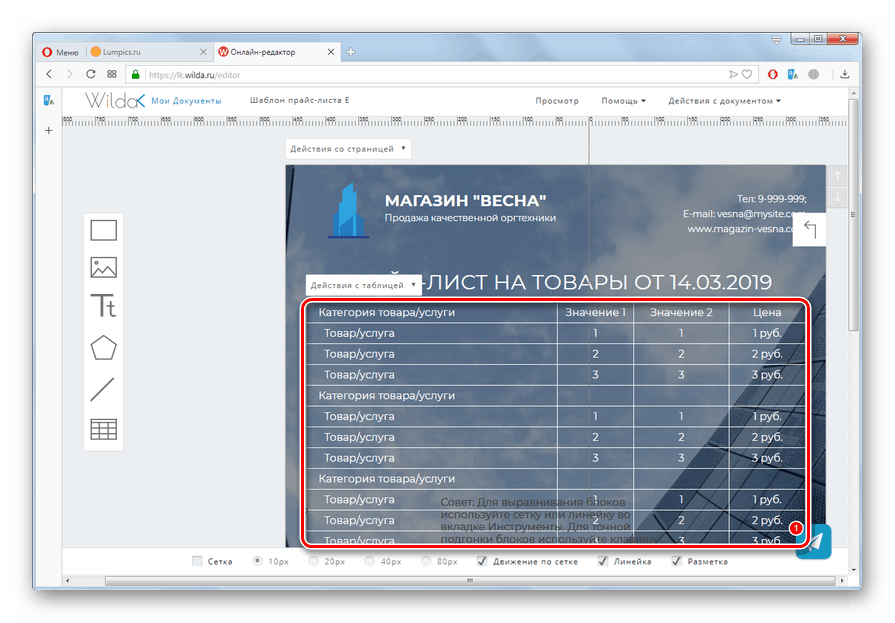Select the table insert tool
The height and width of the screenshot is (623, 895).
103,429
